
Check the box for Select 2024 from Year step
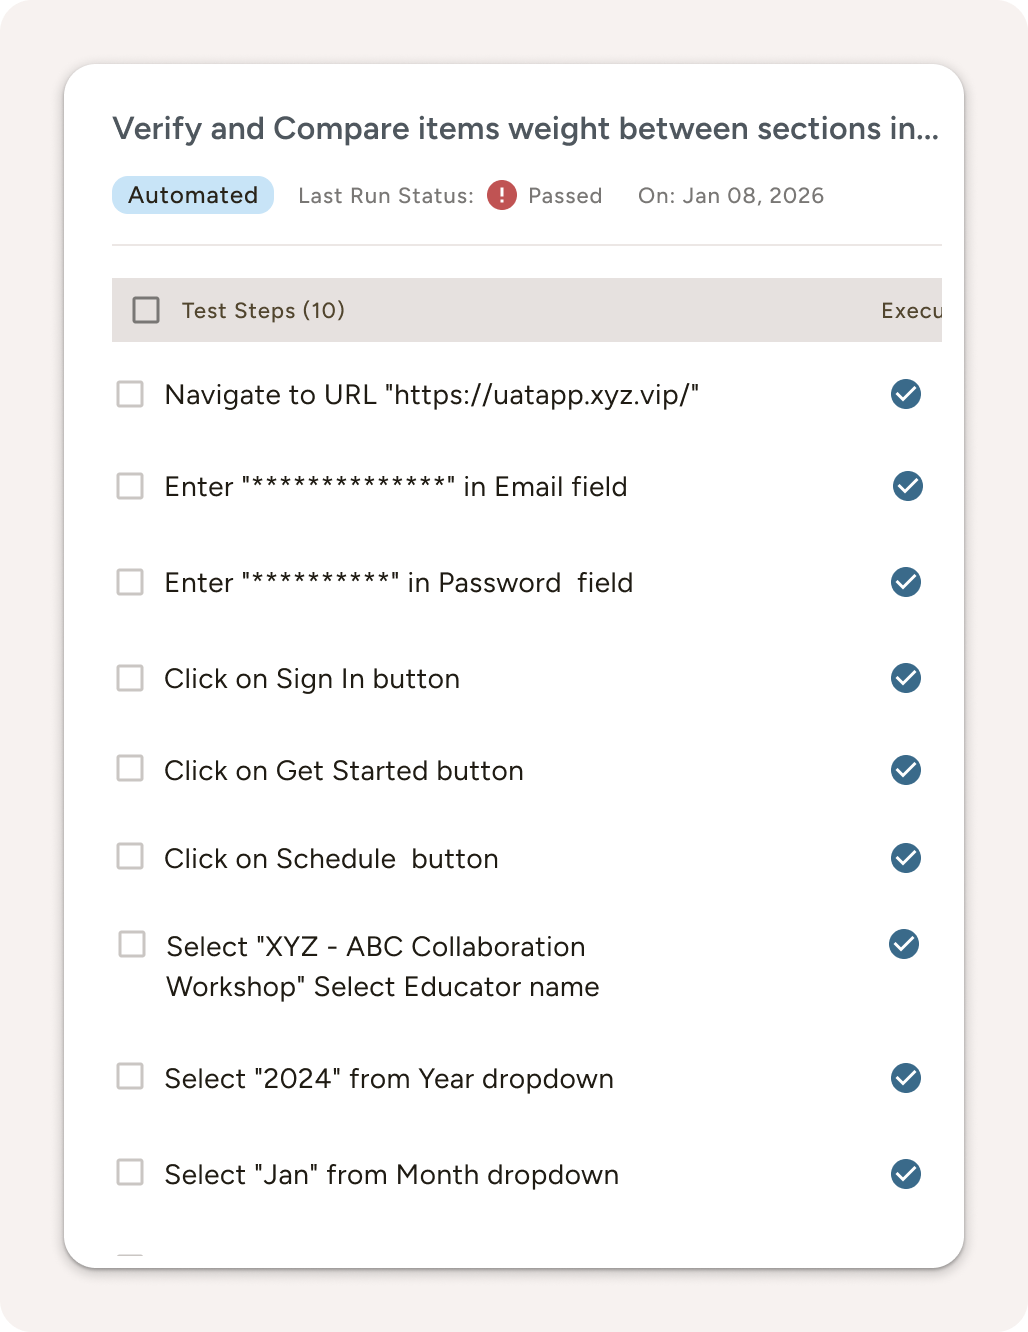(x=130, y=1077)
